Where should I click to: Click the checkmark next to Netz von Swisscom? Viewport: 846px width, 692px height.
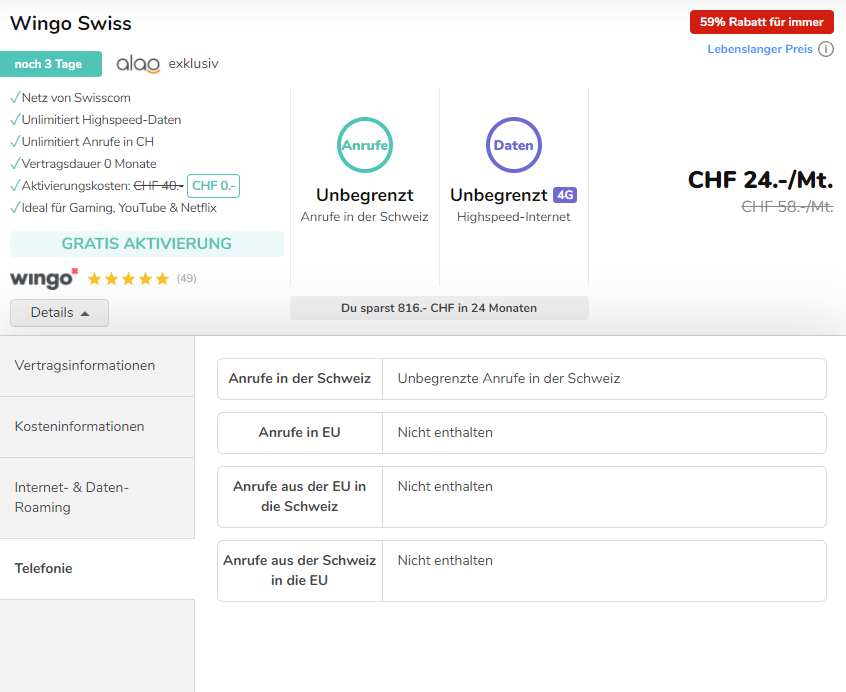click(x=15, y=98)
